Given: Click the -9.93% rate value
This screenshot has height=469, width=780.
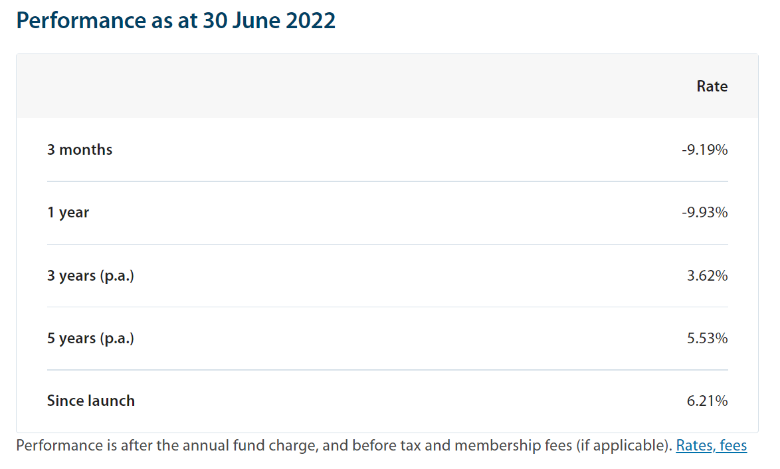Looking at the screenshot, I should [704, 213].
